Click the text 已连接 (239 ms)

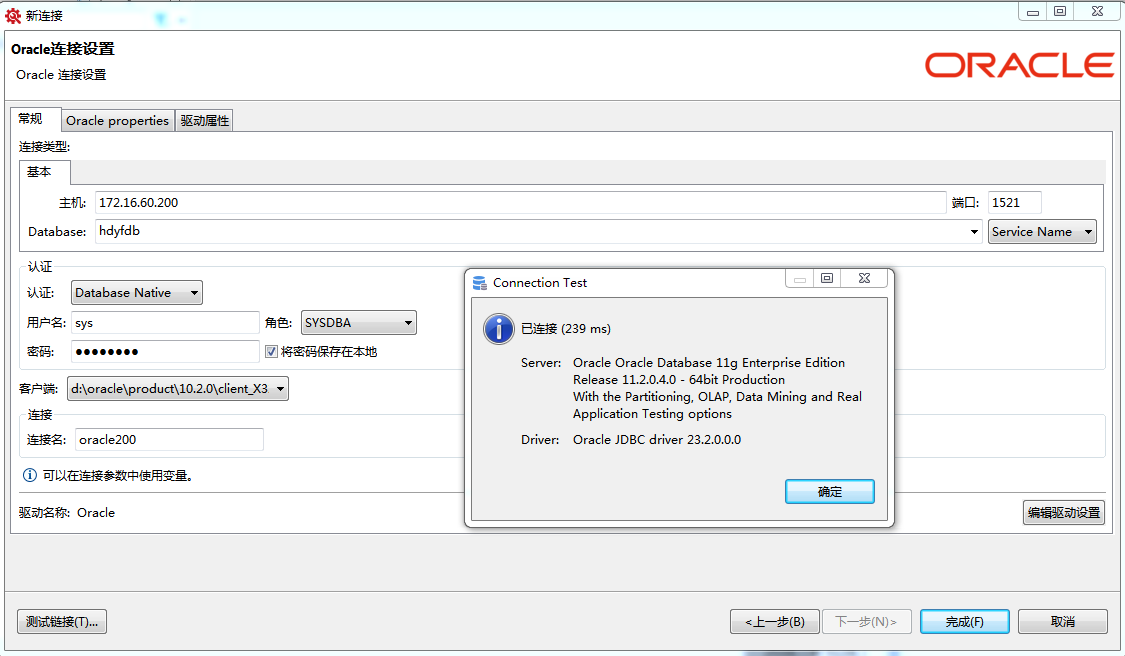(565, 329)
